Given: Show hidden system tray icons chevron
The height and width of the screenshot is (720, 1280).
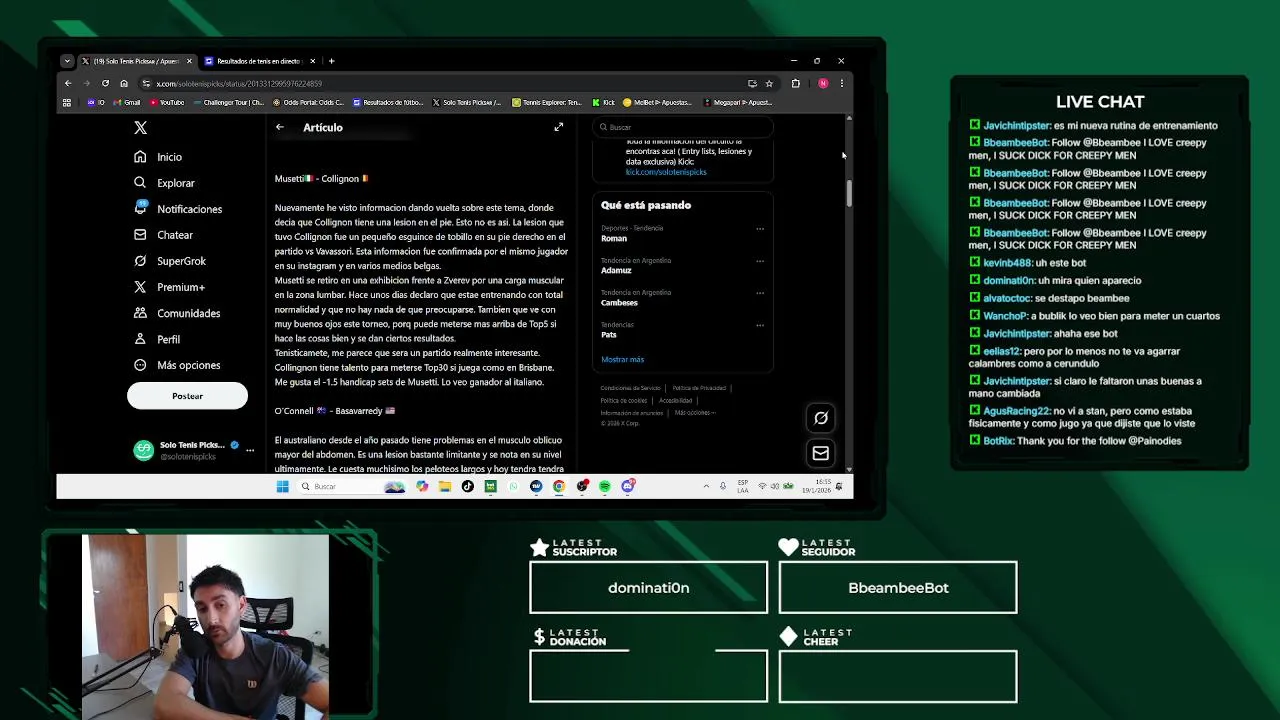Looking at the screenshot, I should coord(706,486).
